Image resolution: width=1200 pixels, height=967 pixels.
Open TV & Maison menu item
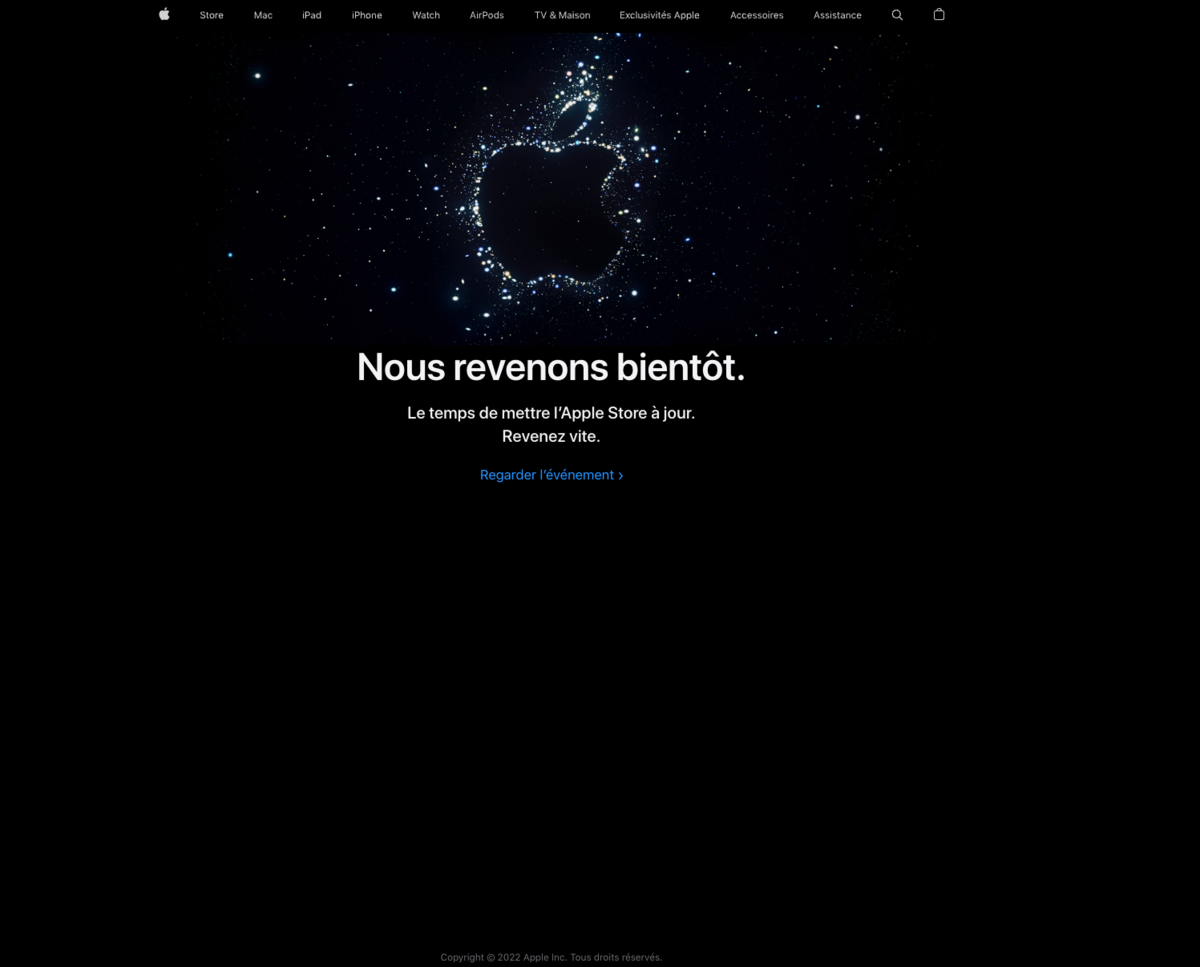(x=562, y=15)
